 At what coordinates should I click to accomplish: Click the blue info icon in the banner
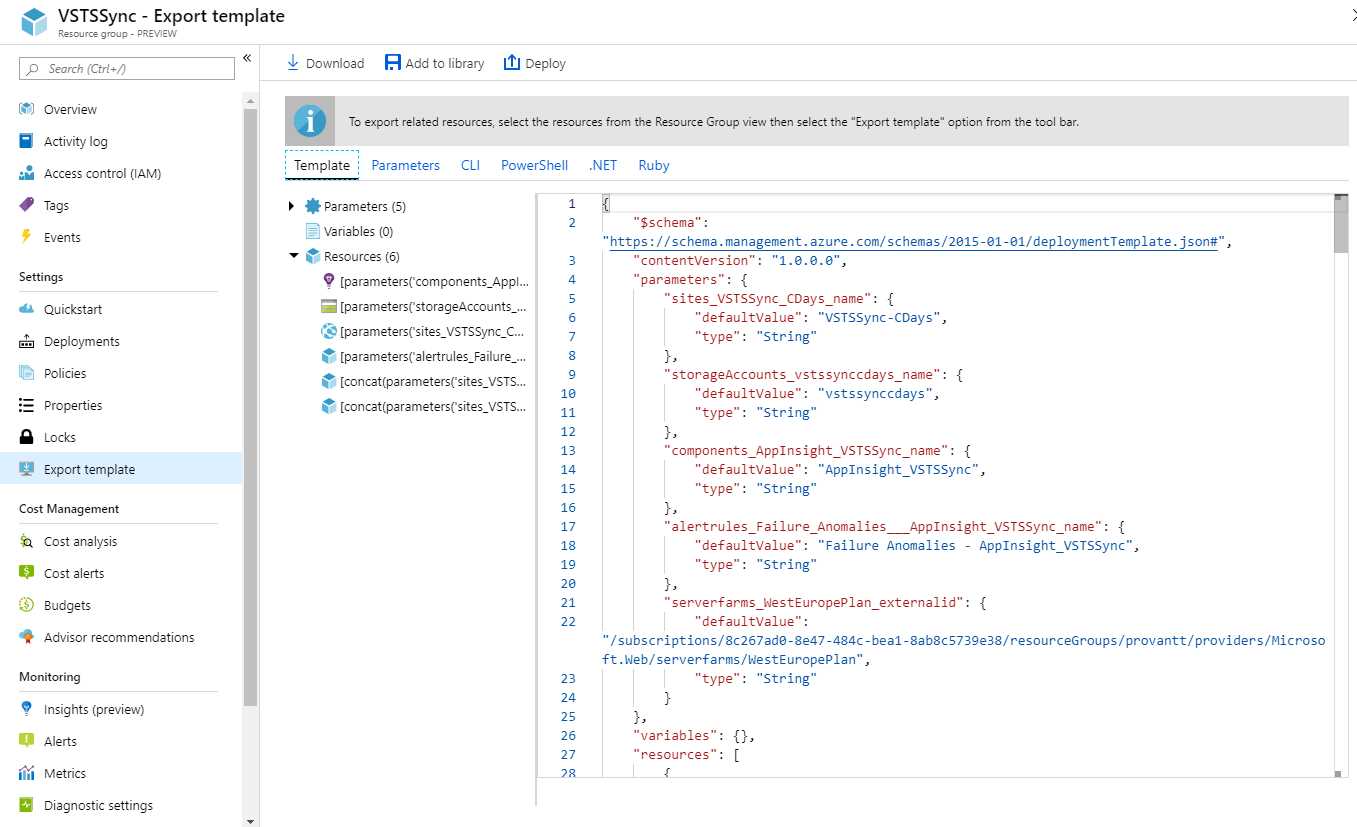[309, 121]
